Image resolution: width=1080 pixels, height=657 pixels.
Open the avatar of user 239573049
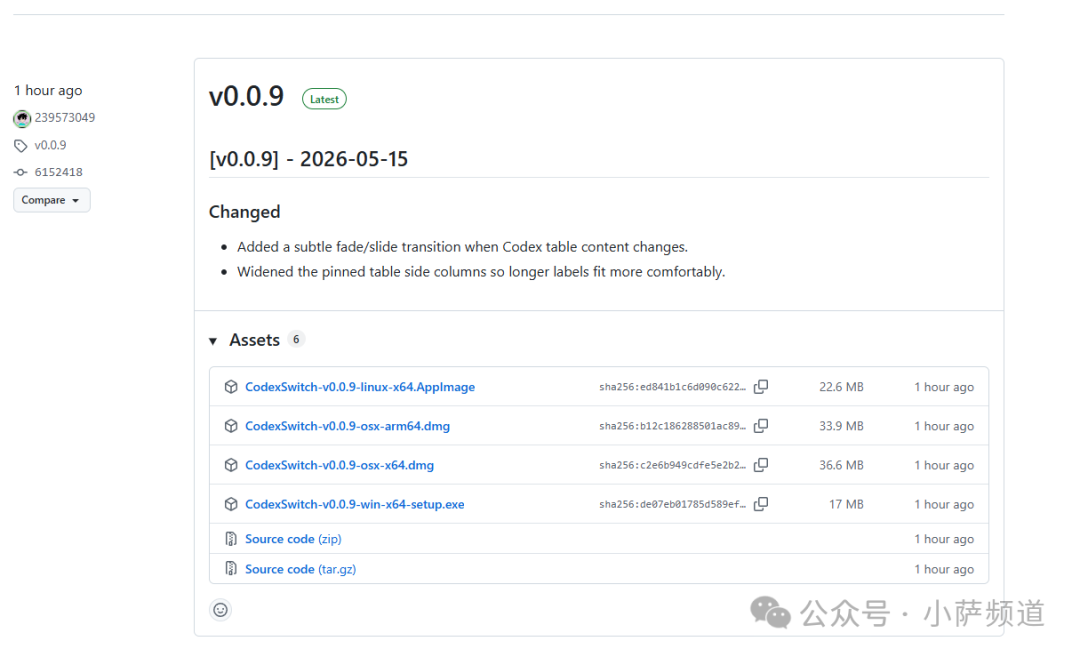click(22, 118)
